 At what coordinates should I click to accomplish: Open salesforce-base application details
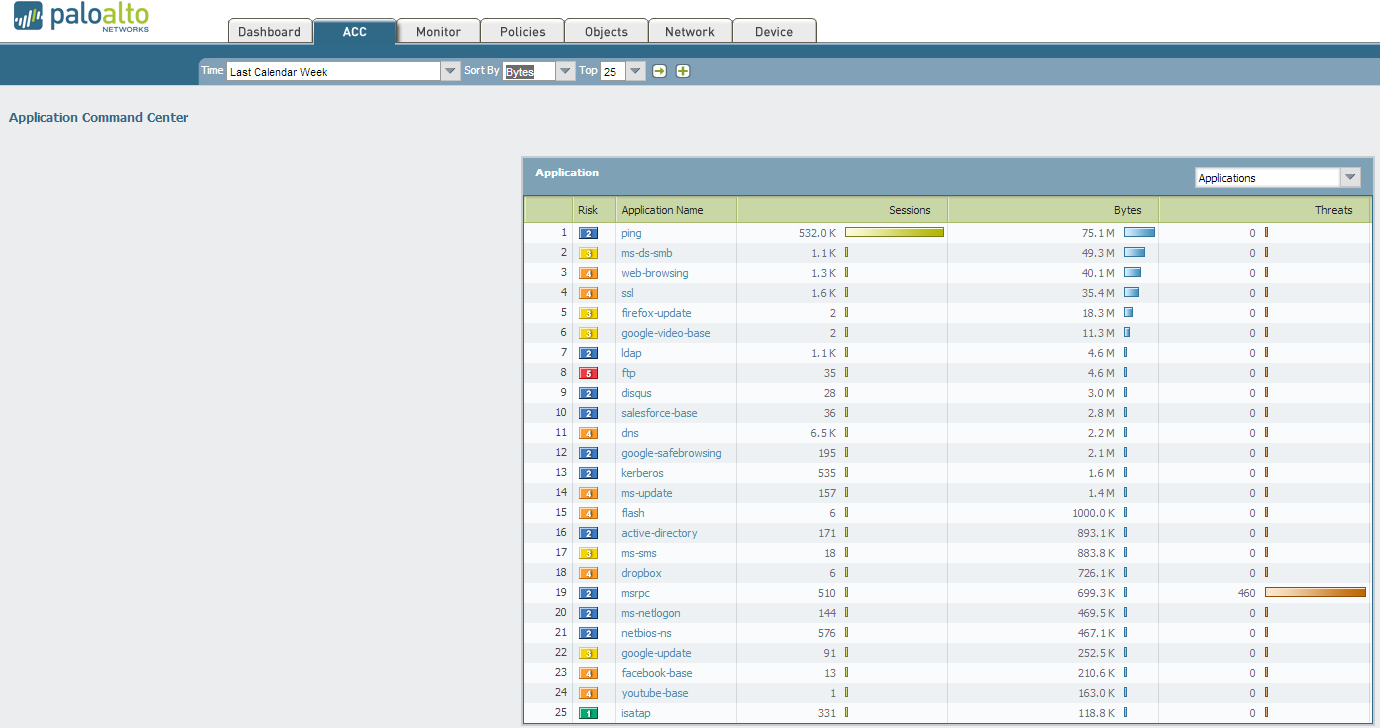[659, 413]
